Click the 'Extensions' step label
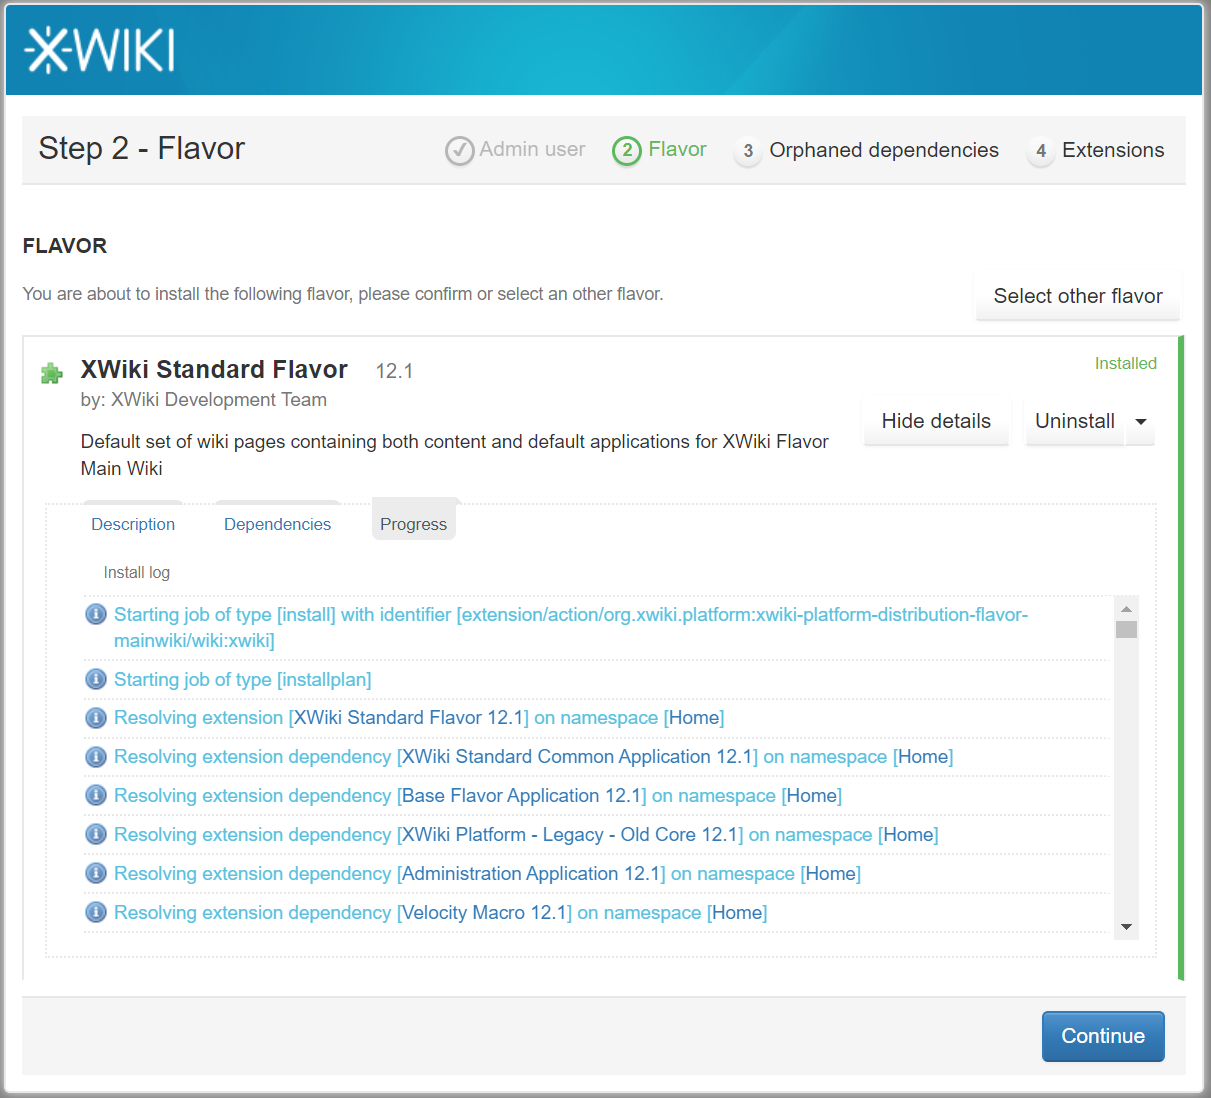Screen dimensions: 1211x1098 click(x=1113, y=150)
